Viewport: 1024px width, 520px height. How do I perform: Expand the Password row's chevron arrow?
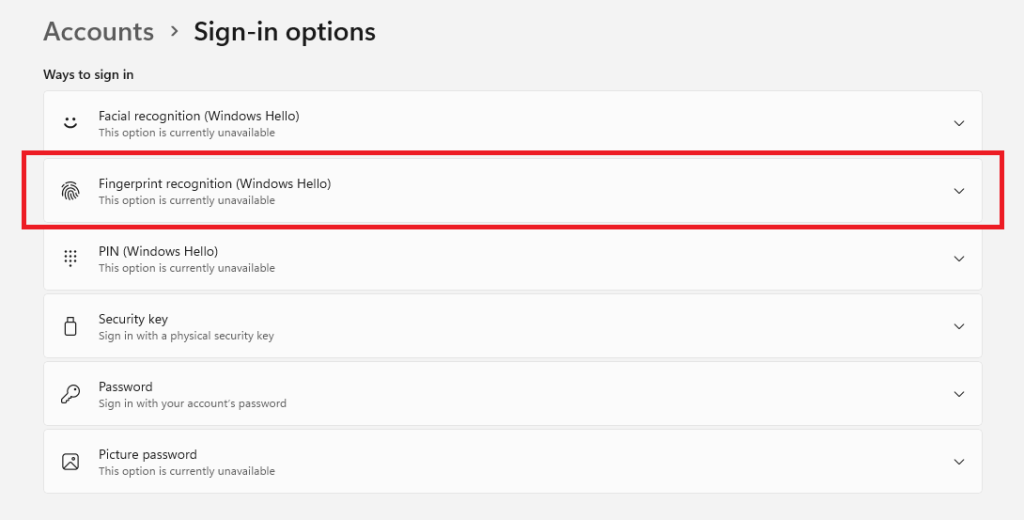(959, 394)
